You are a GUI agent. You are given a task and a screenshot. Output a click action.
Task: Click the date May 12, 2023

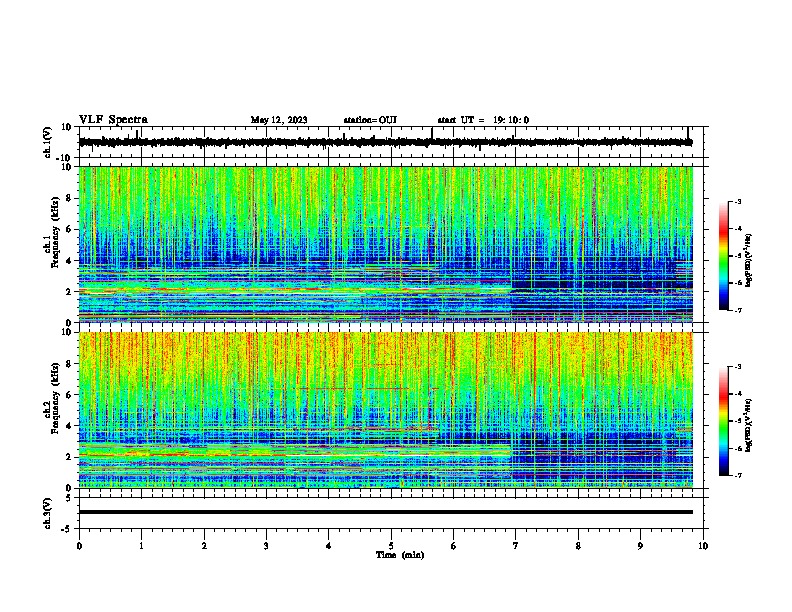coord(279,120)
